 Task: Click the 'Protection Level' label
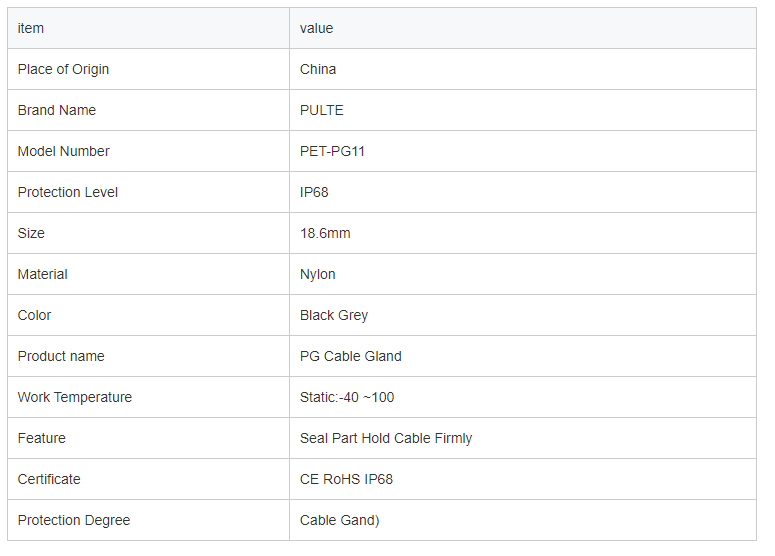point(68,192)
